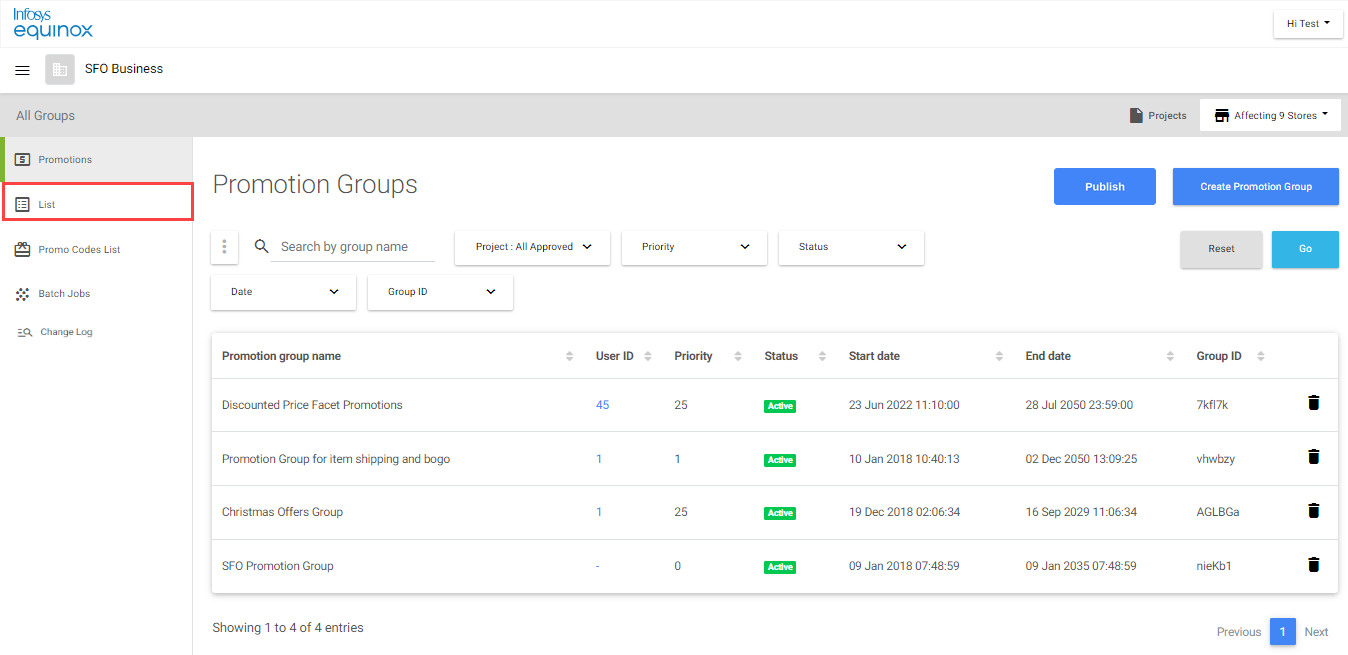Image resolution: width=1348 pixels, height=655 pixels.
Task: Open the Group ID filter dropdown
Action: pos(440,292)
